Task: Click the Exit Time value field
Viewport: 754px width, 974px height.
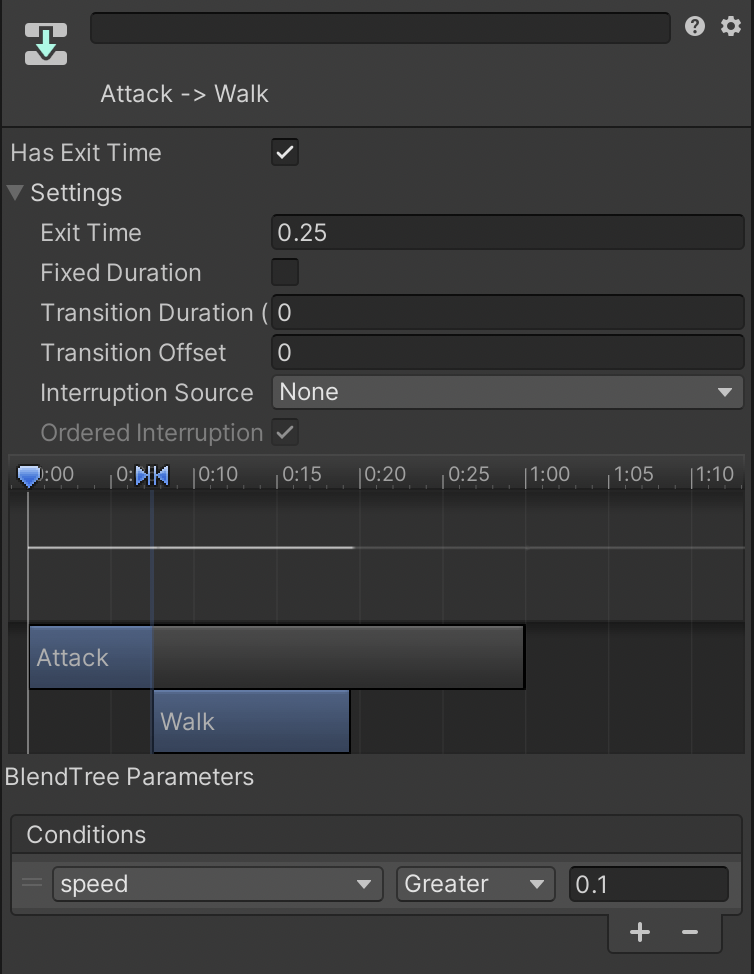Action: [507, 233]
